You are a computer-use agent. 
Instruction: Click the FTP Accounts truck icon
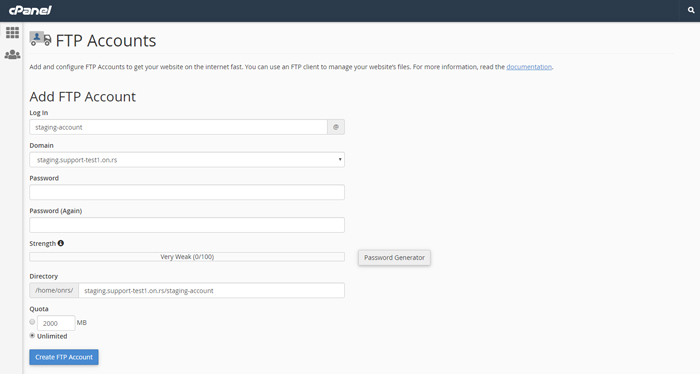[40, 39]
